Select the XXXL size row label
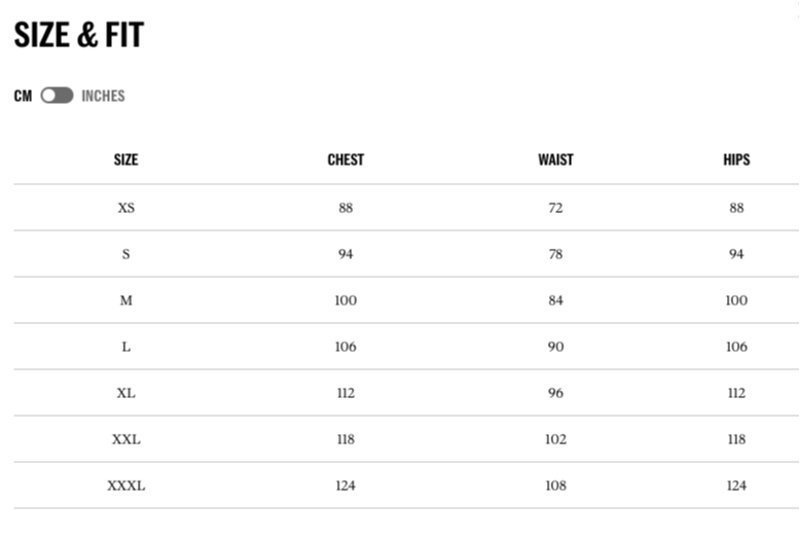800x538 pixels. [x=126, y=486]
